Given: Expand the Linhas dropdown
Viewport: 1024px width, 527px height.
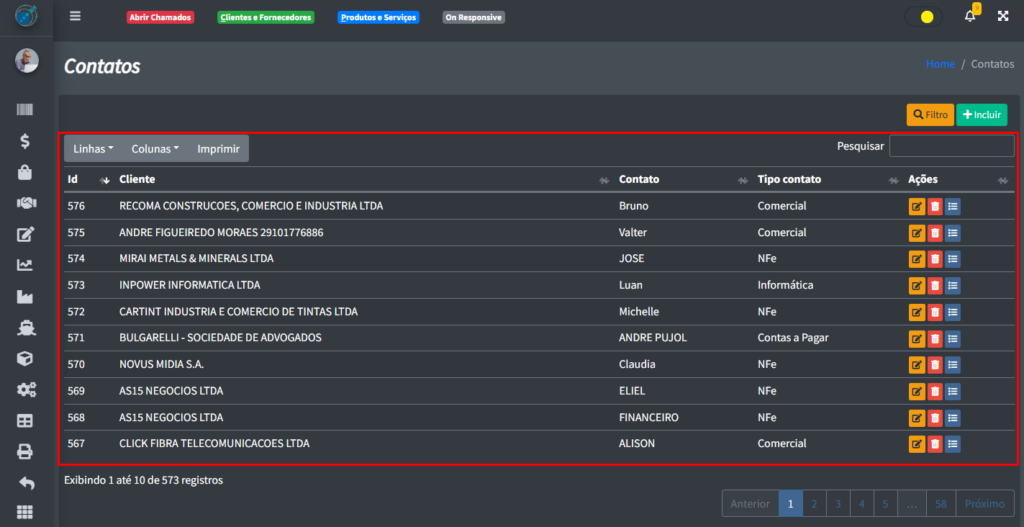Looking at the screenshot, I should (93, 149).
